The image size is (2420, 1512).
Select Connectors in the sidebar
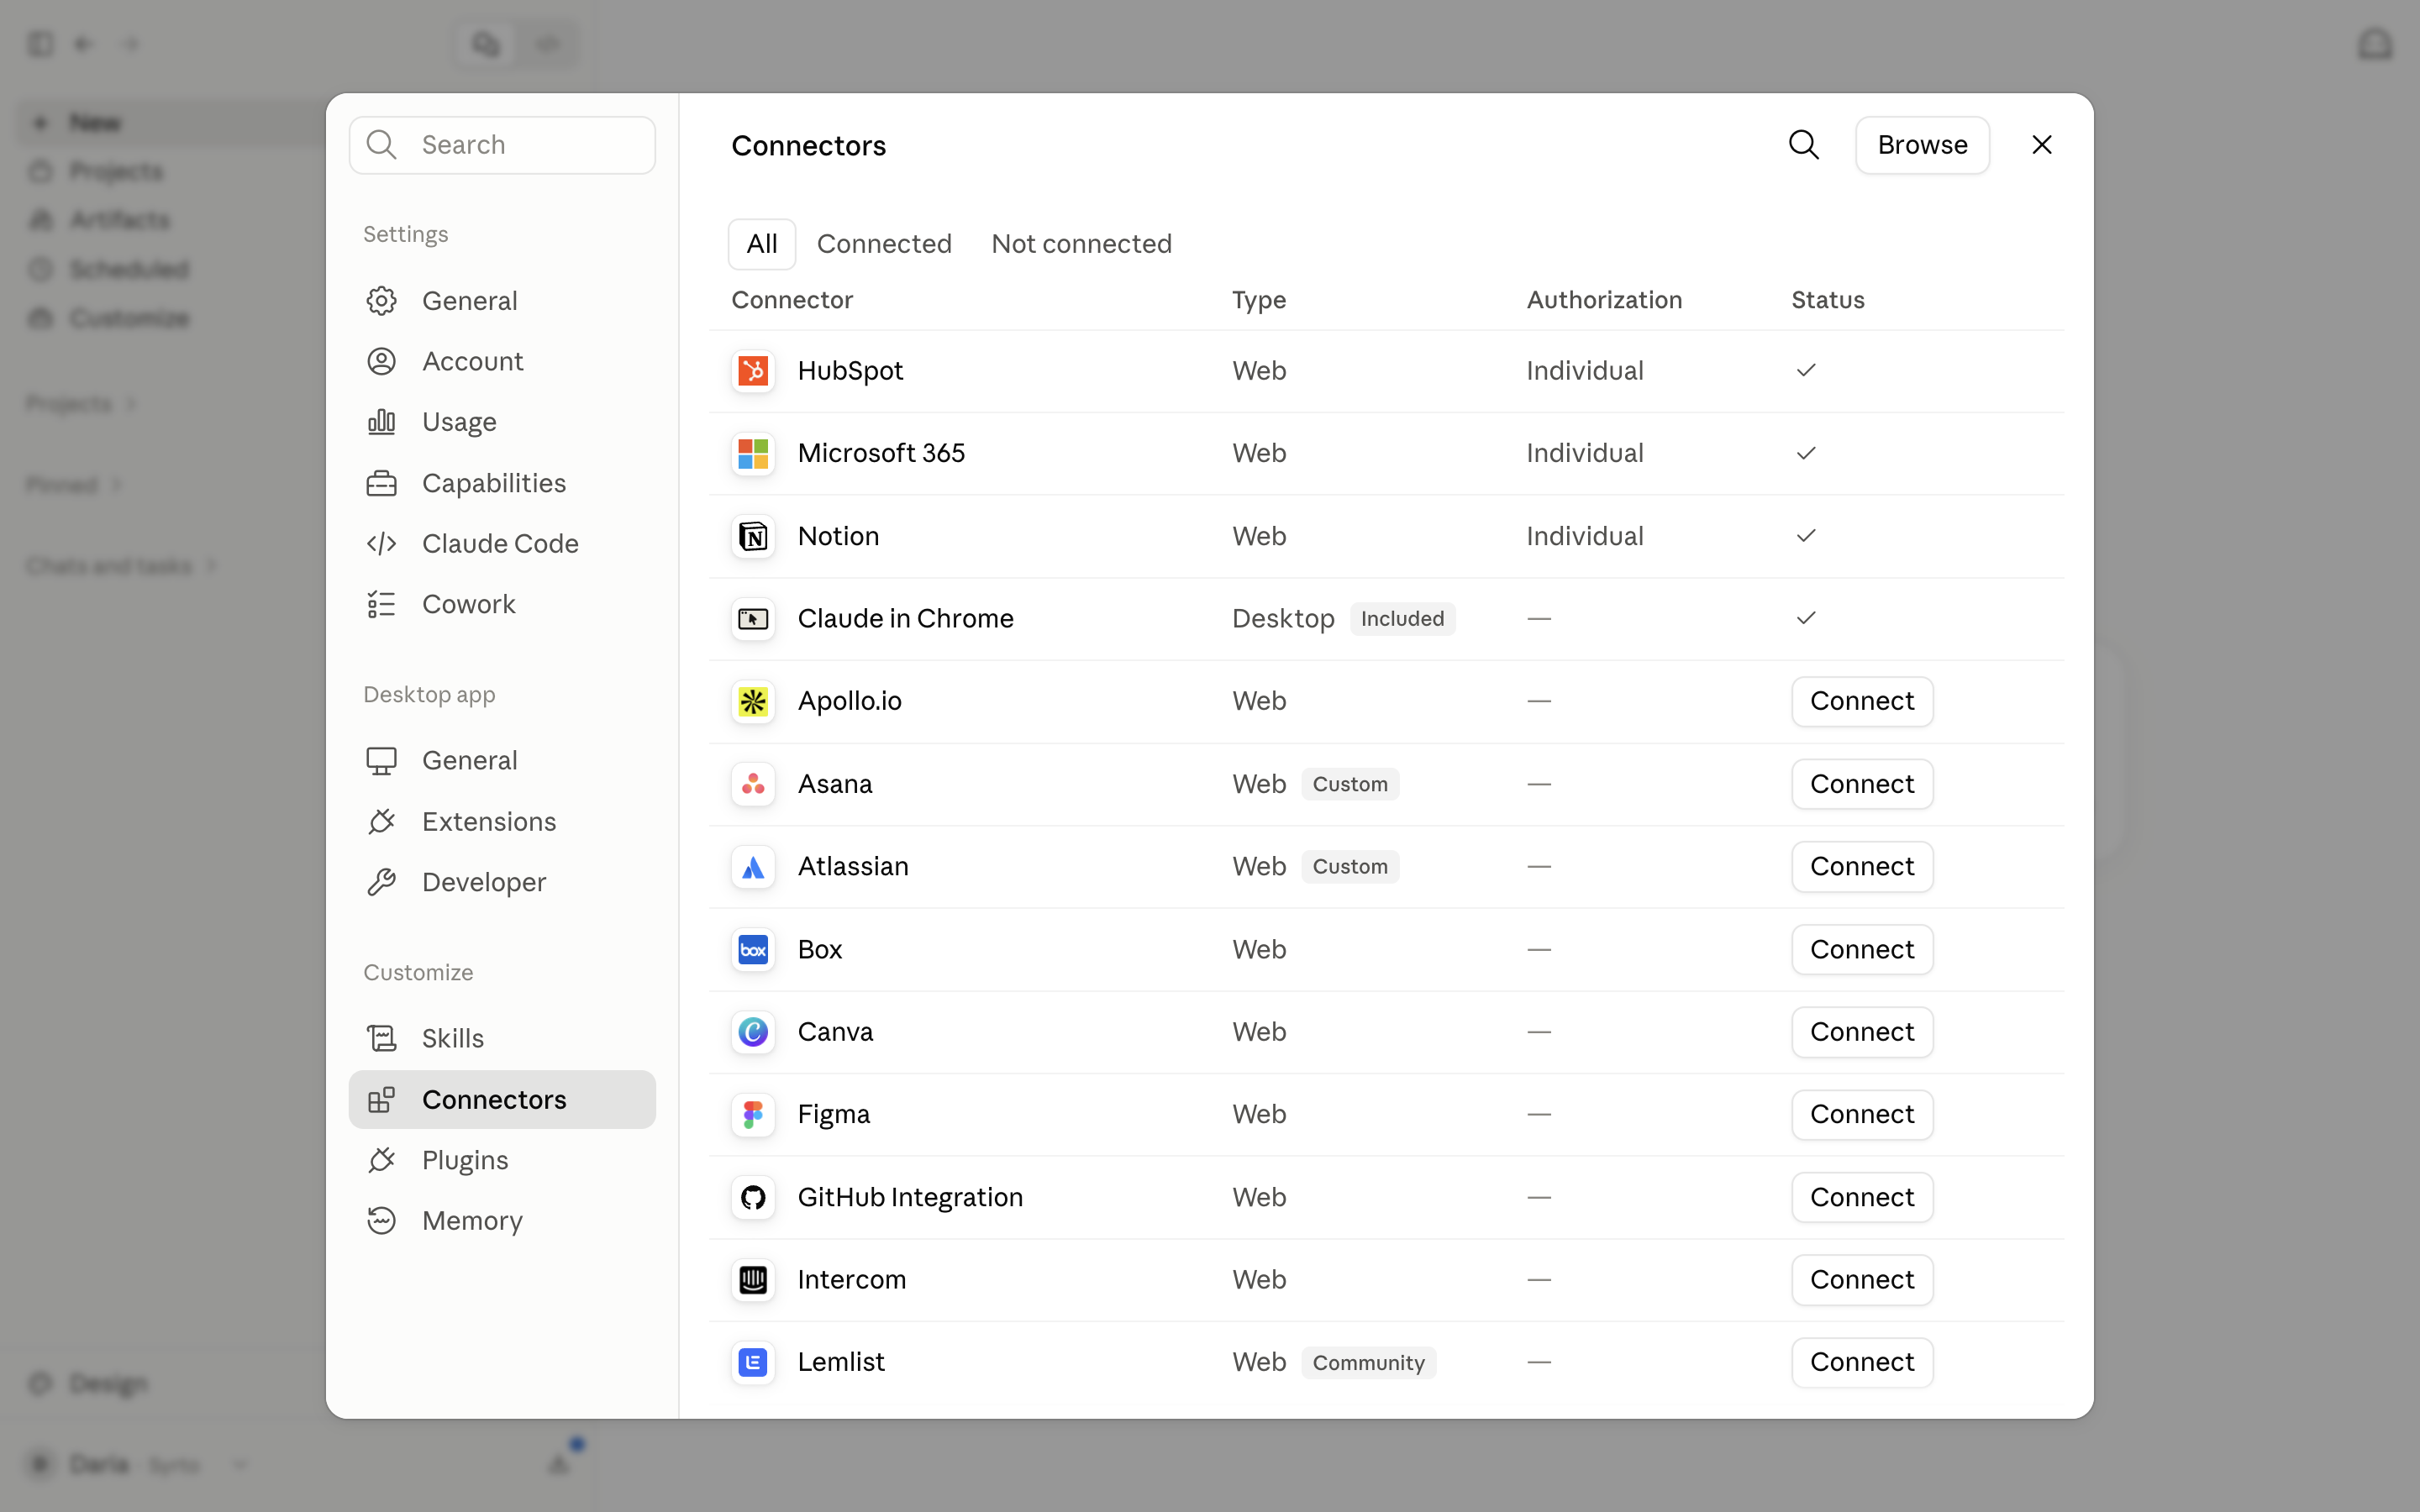click(502, 1099)
